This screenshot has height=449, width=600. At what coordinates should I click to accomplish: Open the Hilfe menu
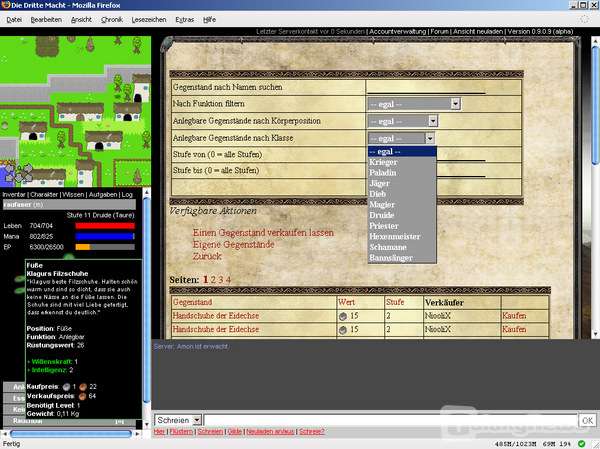point(209,20)
